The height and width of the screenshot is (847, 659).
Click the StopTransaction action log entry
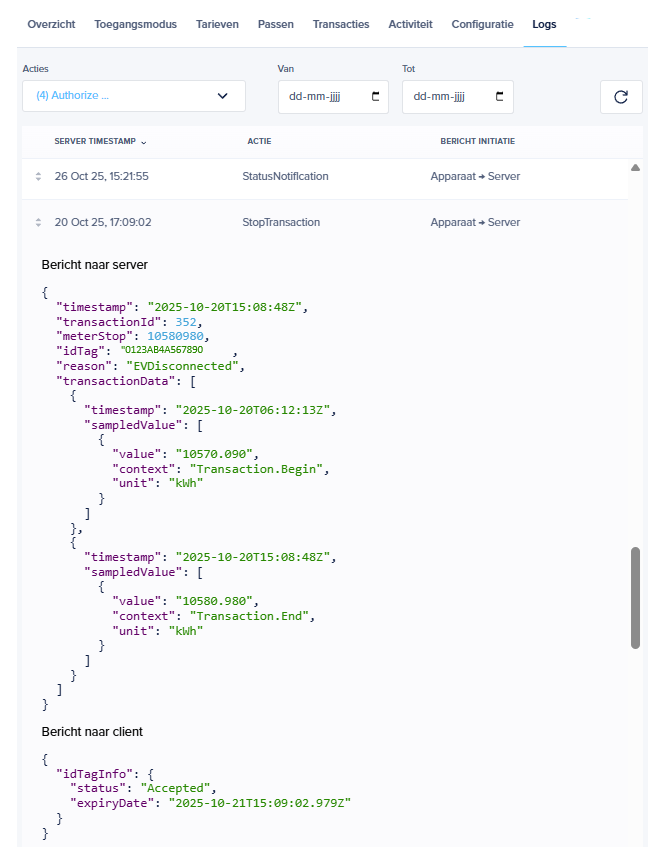point(281,223)
